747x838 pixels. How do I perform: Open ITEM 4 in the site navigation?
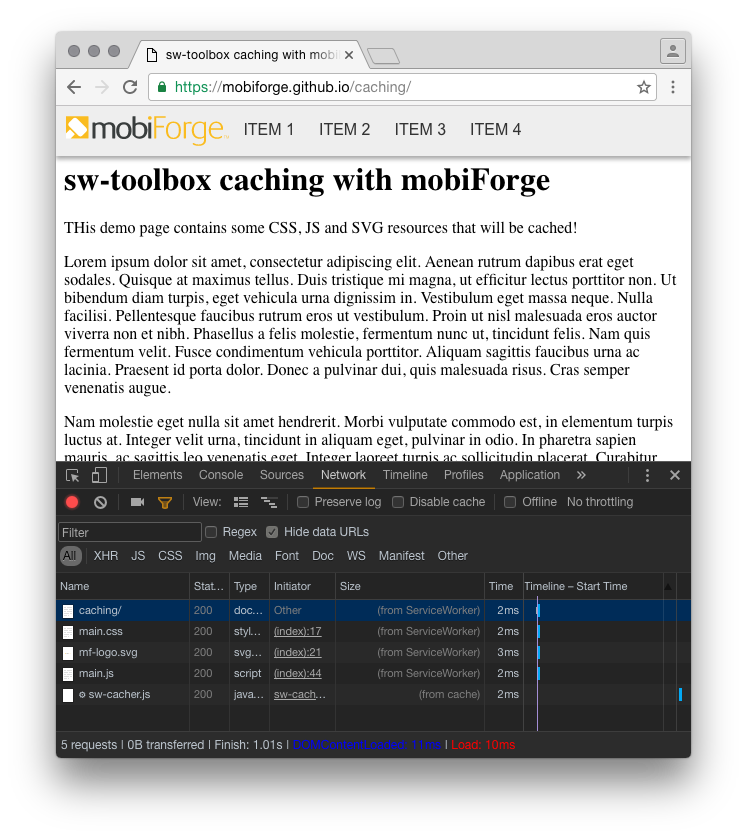click(495, 129)
